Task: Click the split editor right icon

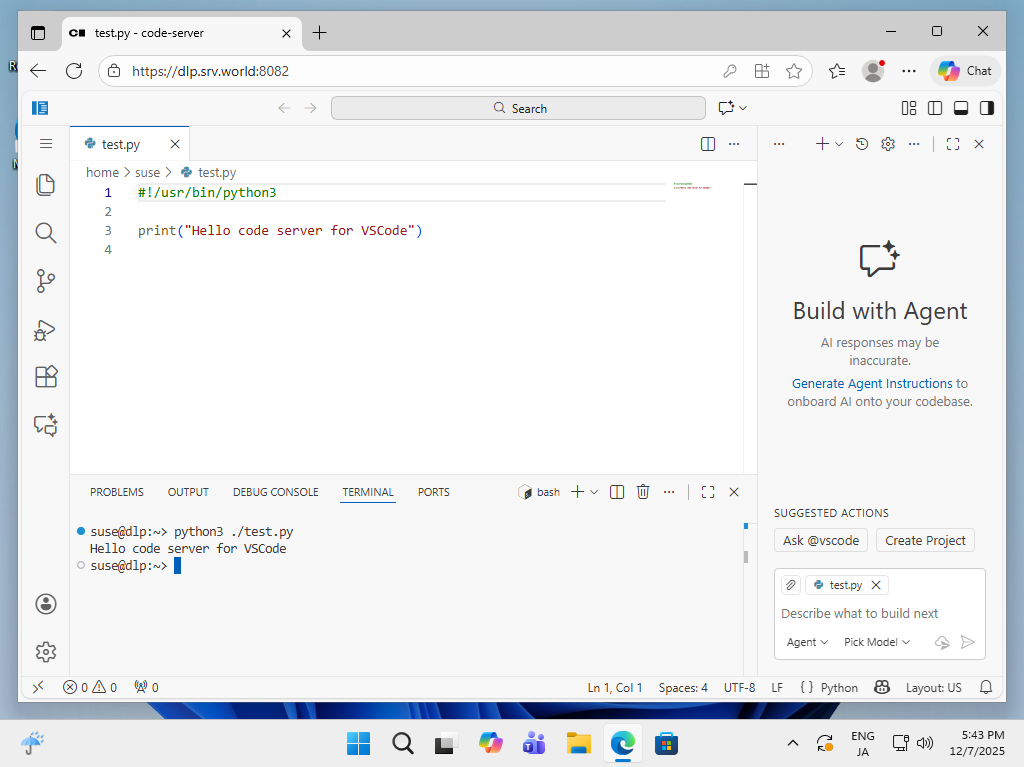Action: coord(708,144)
